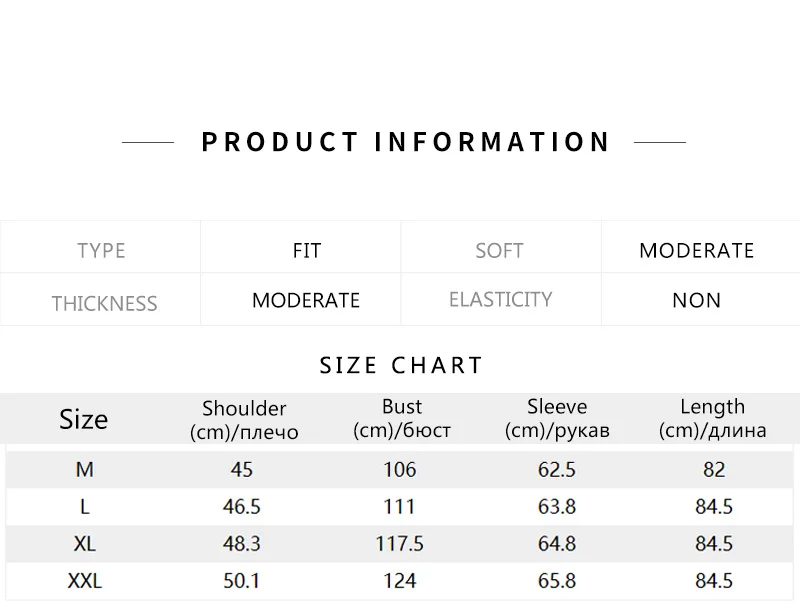
Task: Select the M size row label
Action: (x=84, y=469)
